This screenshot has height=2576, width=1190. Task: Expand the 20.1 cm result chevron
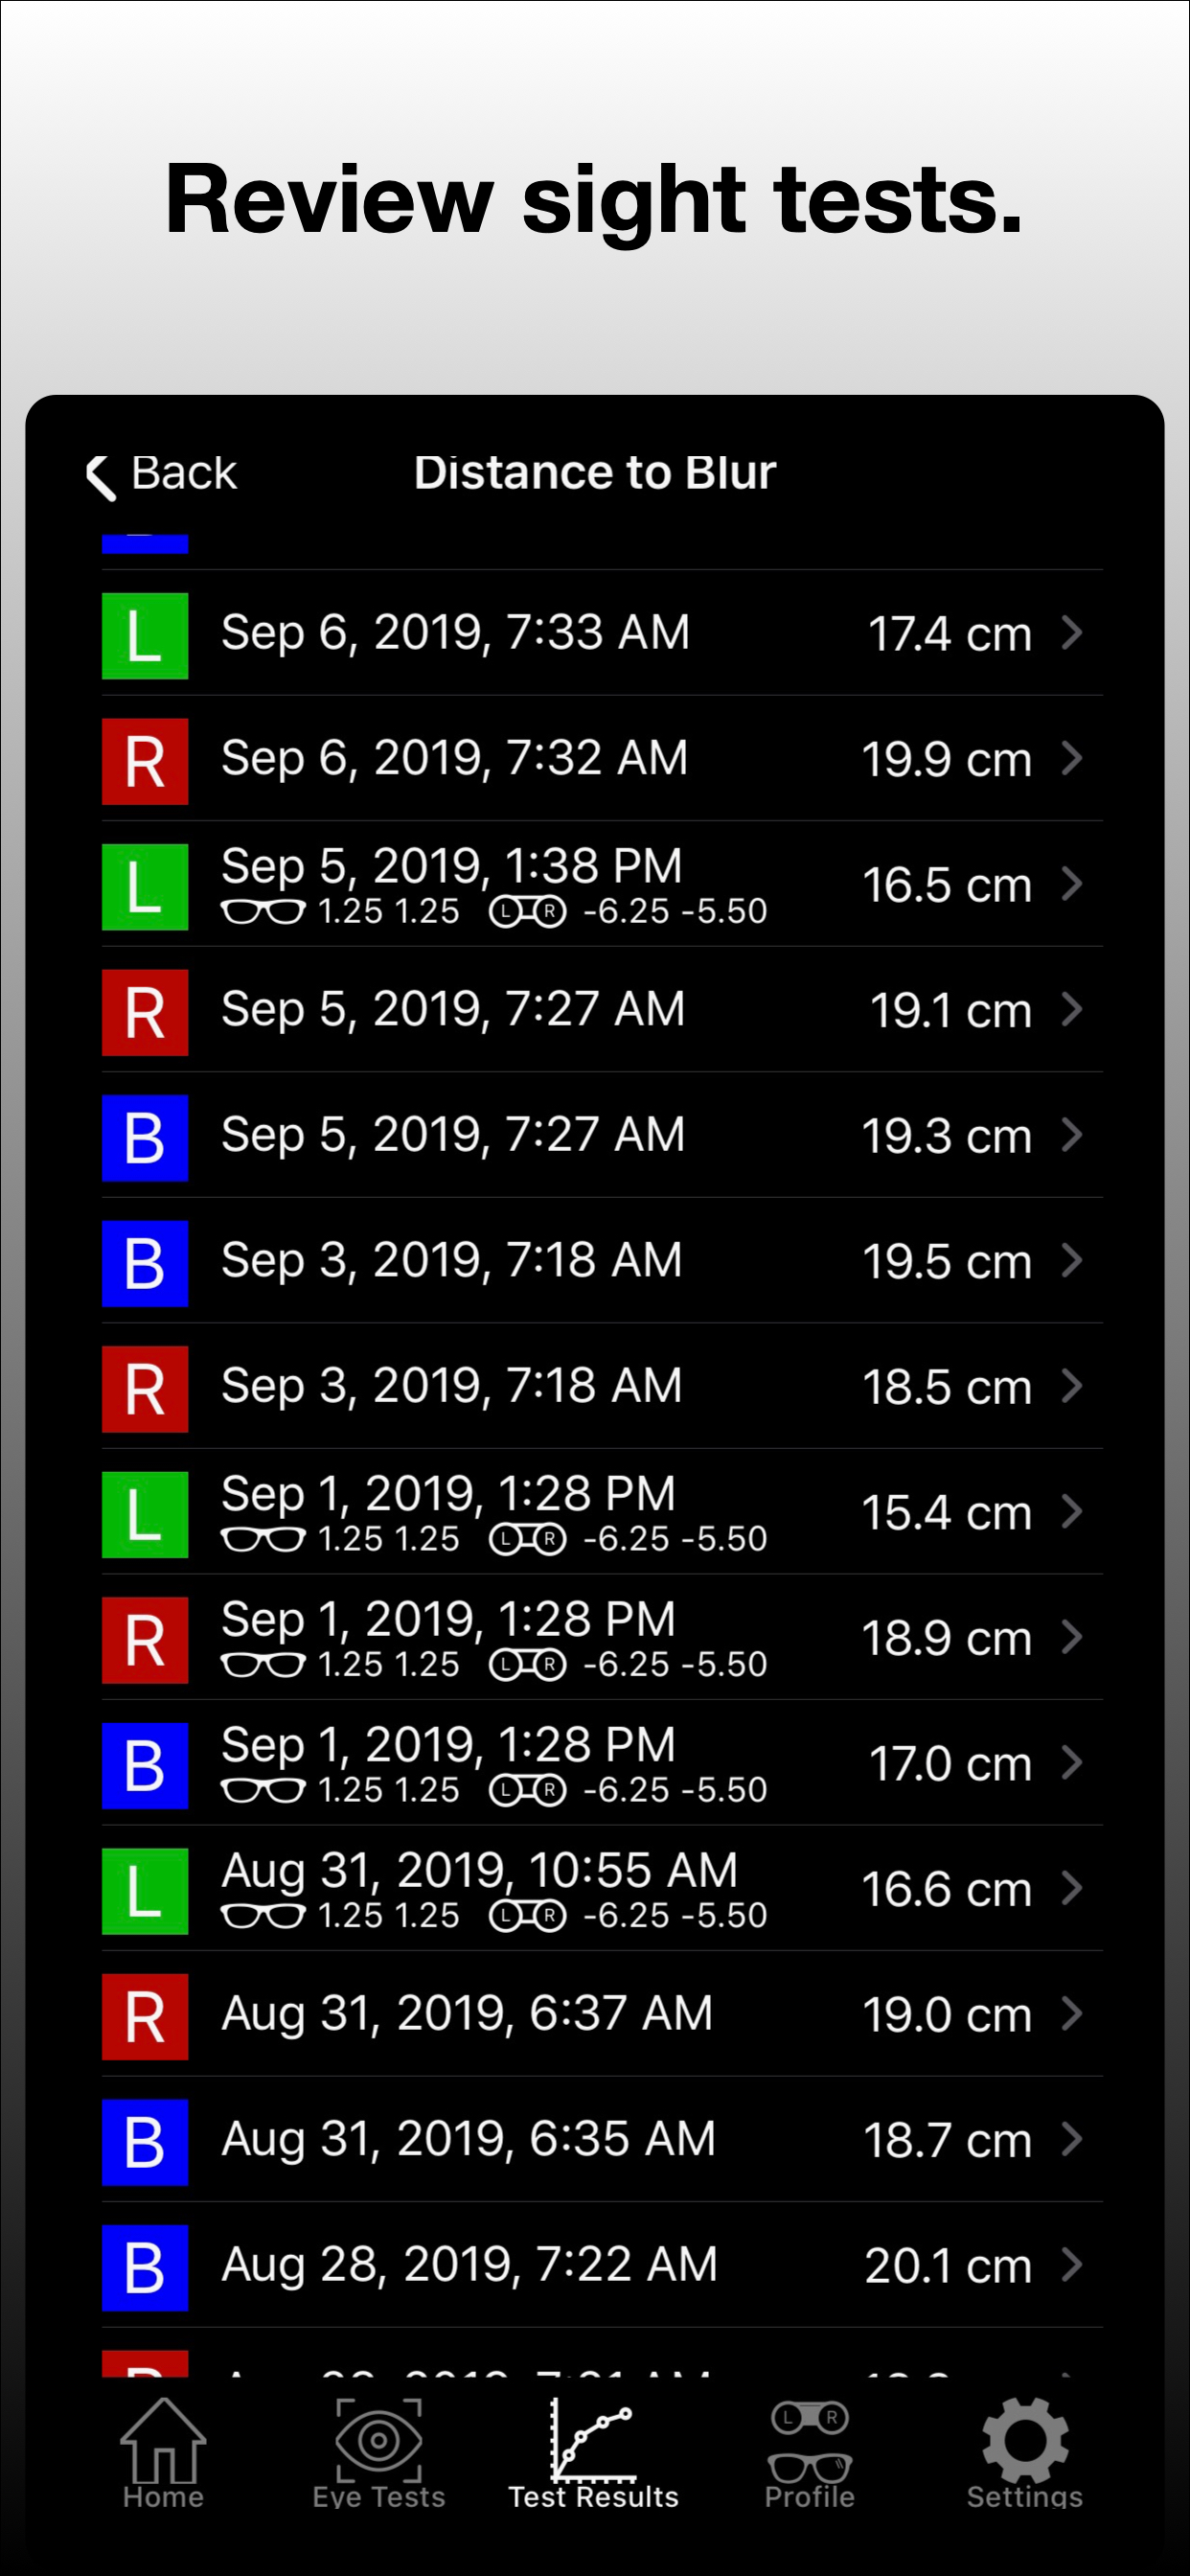point(1072,2265)
